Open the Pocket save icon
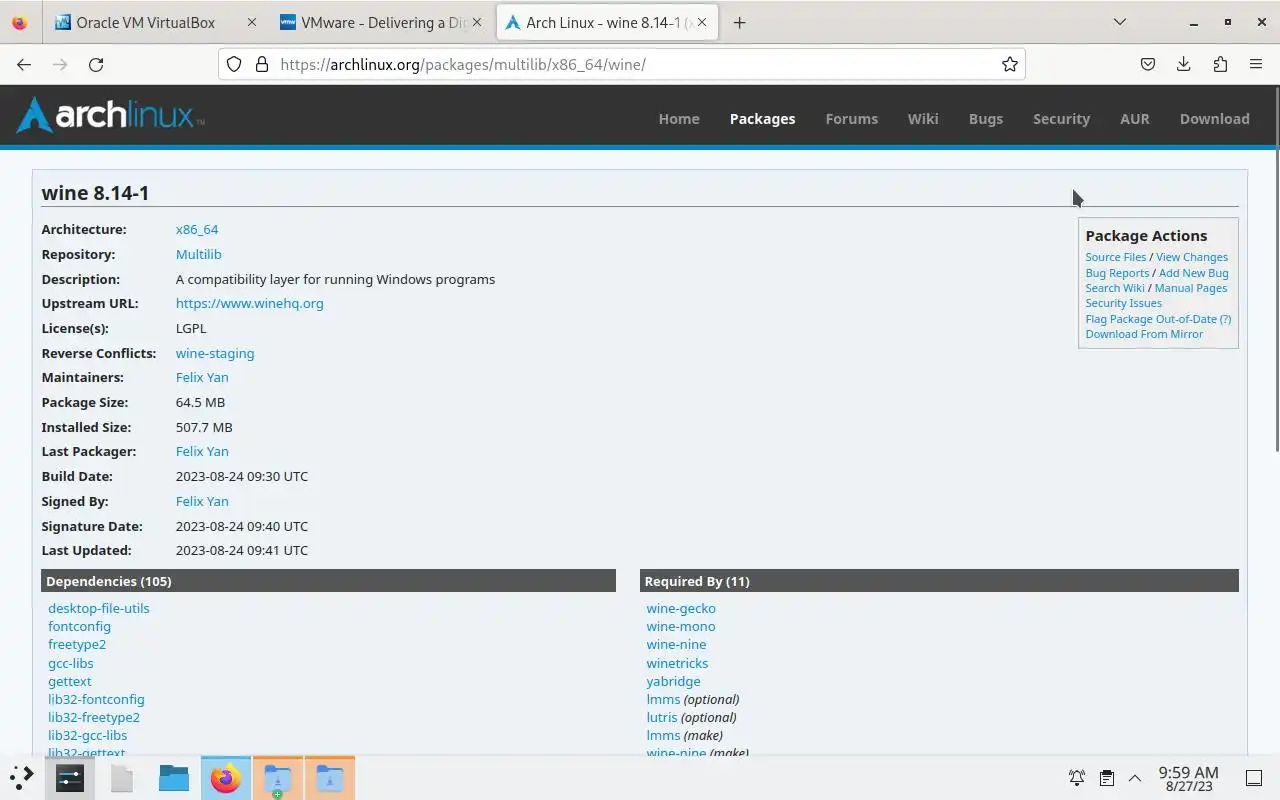1280x800 pixels. tap(1148, 64)
